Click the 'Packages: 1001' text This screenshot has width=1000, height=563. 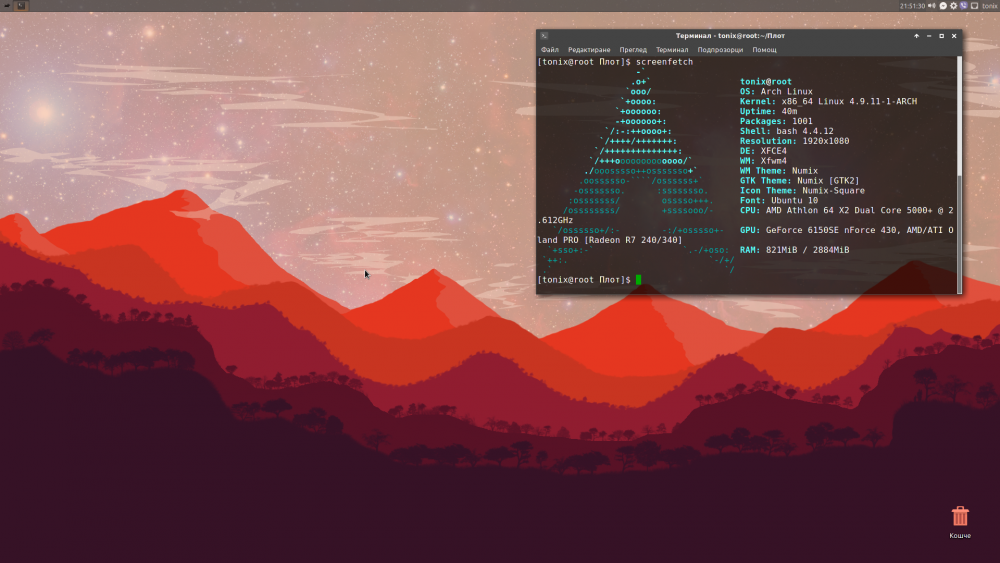coord(776,121)
